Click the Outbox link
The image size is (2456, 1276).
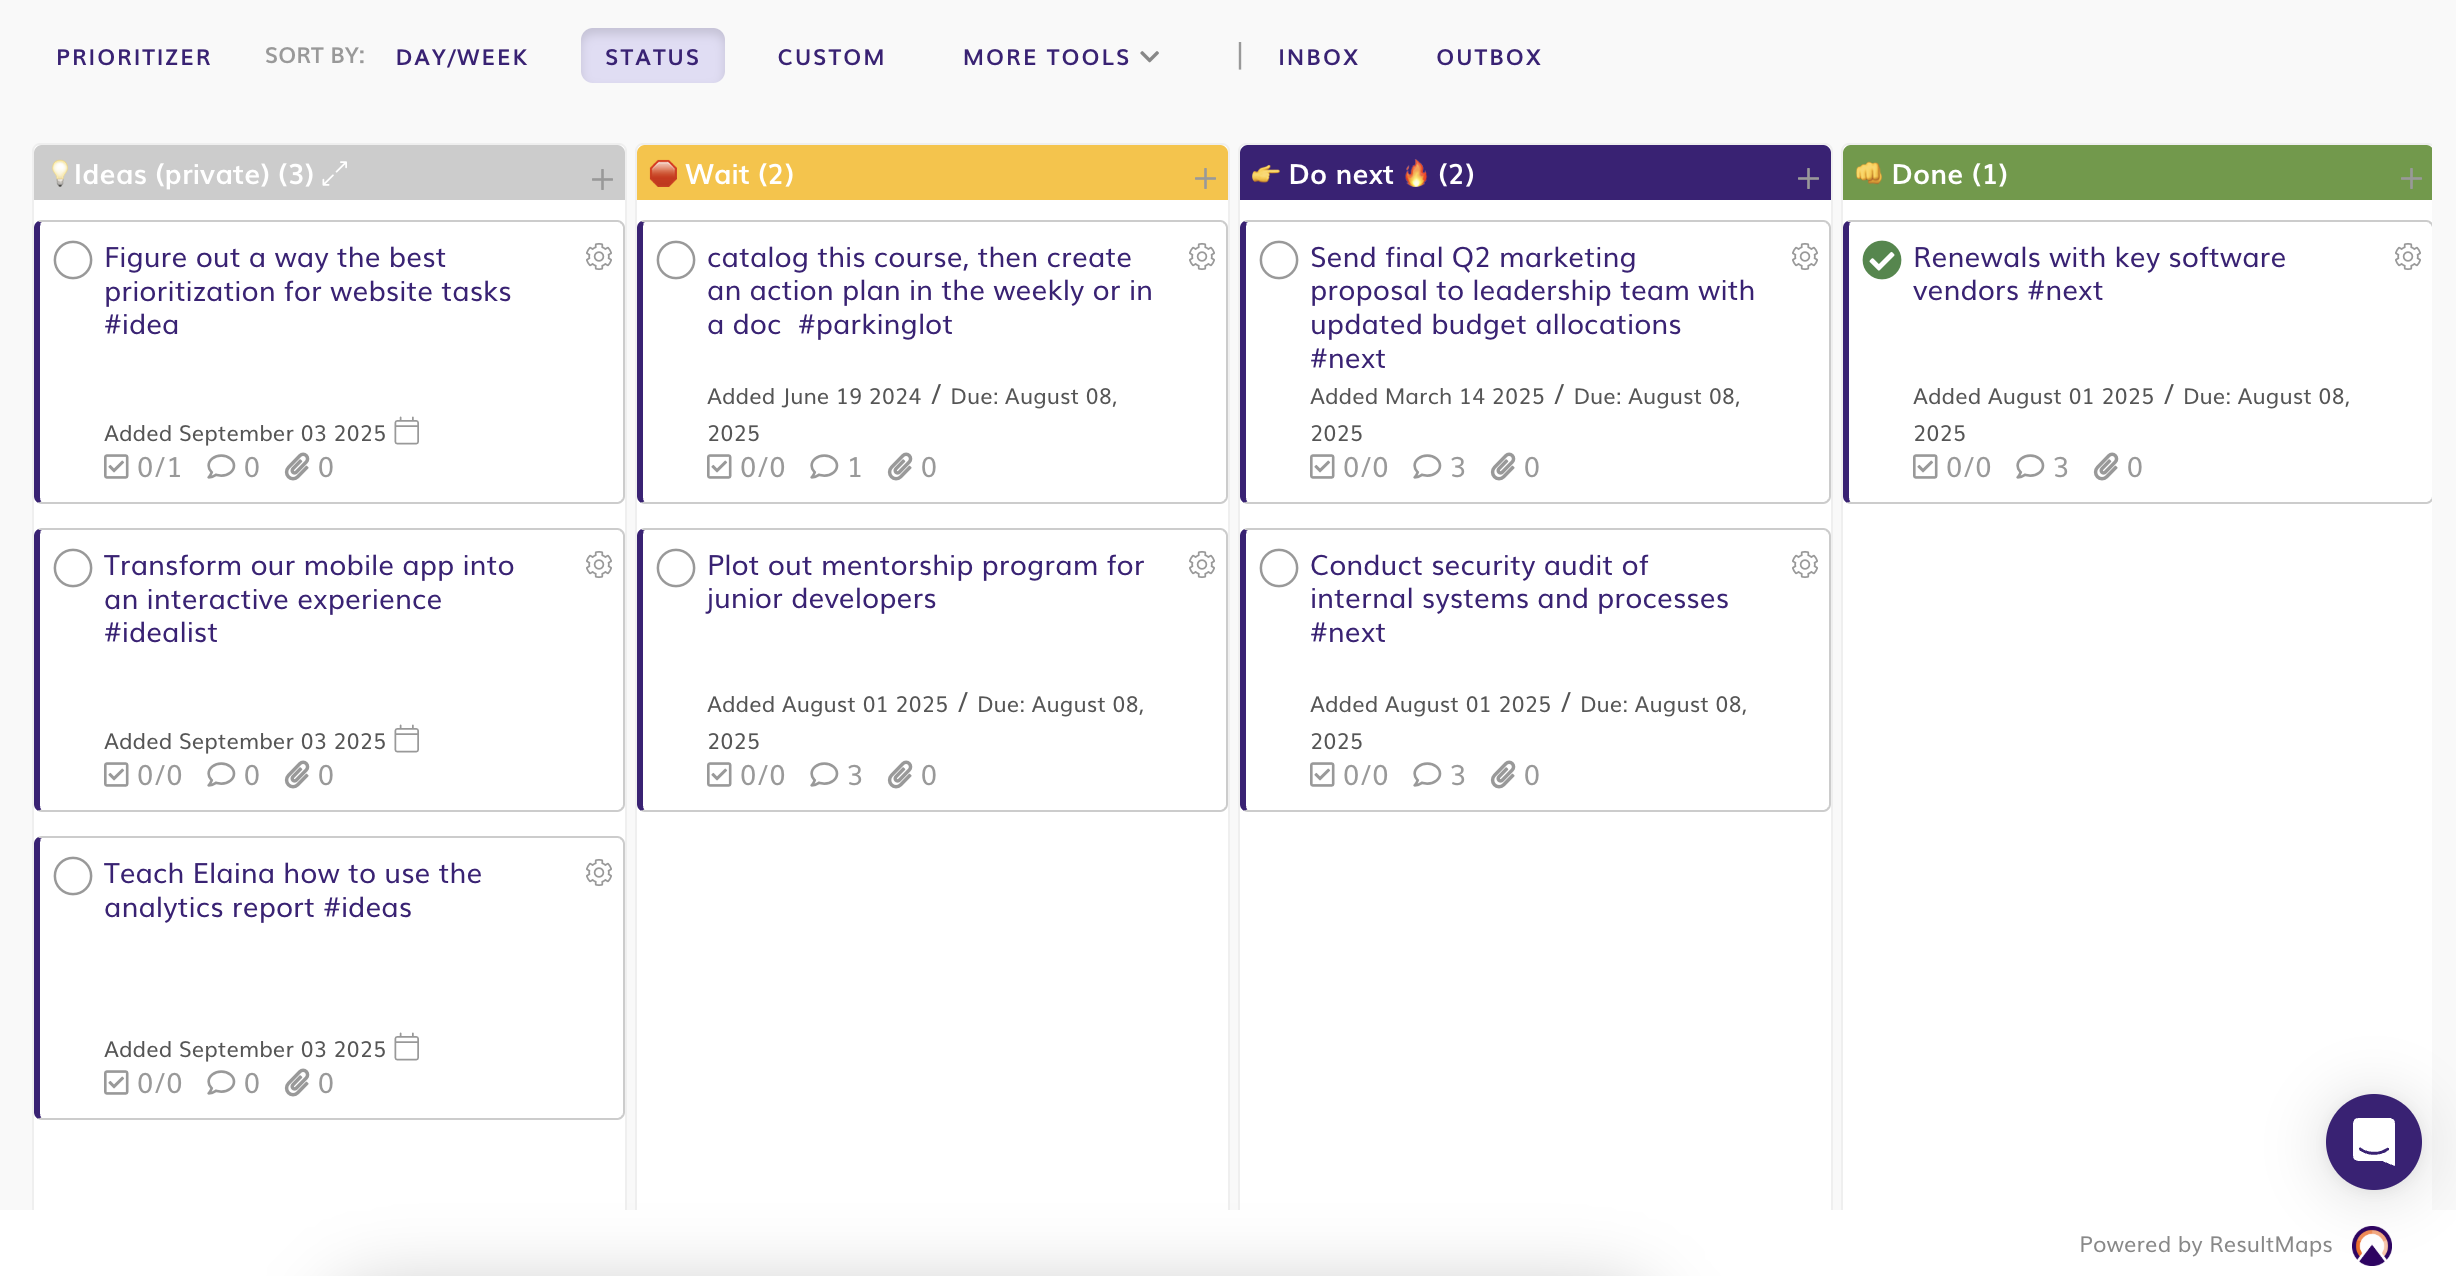[1488, 57]
